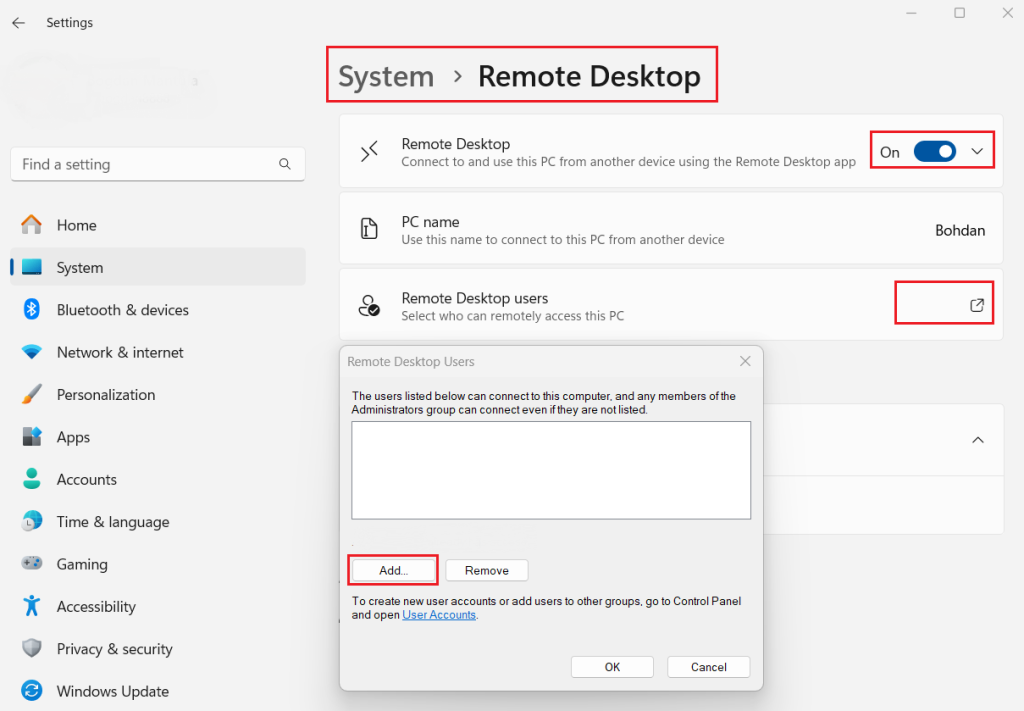The height and width of the screenshot is (711, 1024).
Task: Collapse the section using the up chevron
Action: 977,439
